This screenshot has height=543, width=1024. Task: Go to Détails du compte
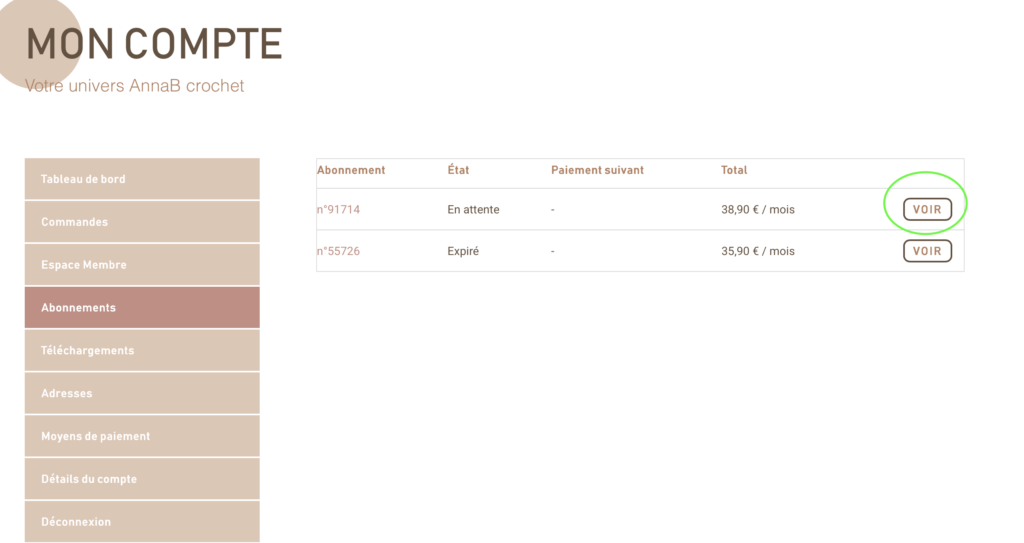point(142,479)
